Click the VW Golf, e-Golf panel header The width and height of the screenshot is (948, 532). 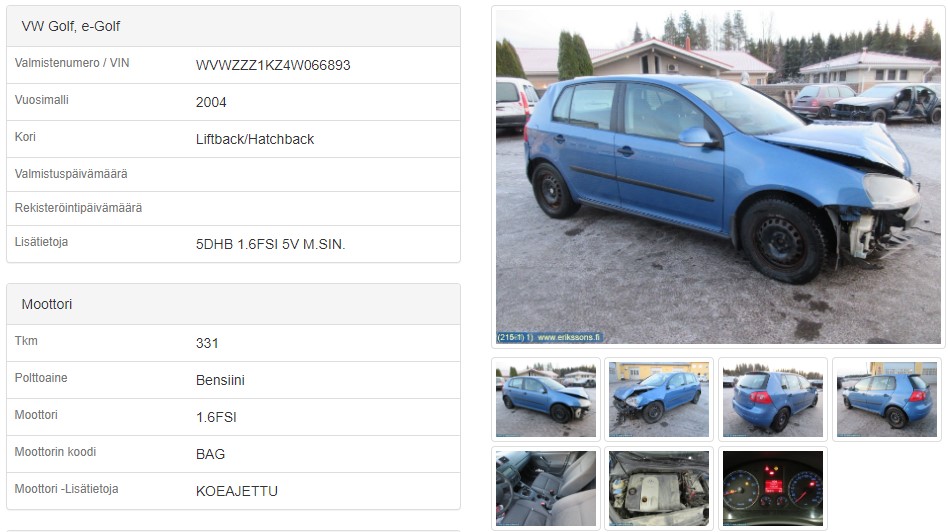(x=233, y=27)
